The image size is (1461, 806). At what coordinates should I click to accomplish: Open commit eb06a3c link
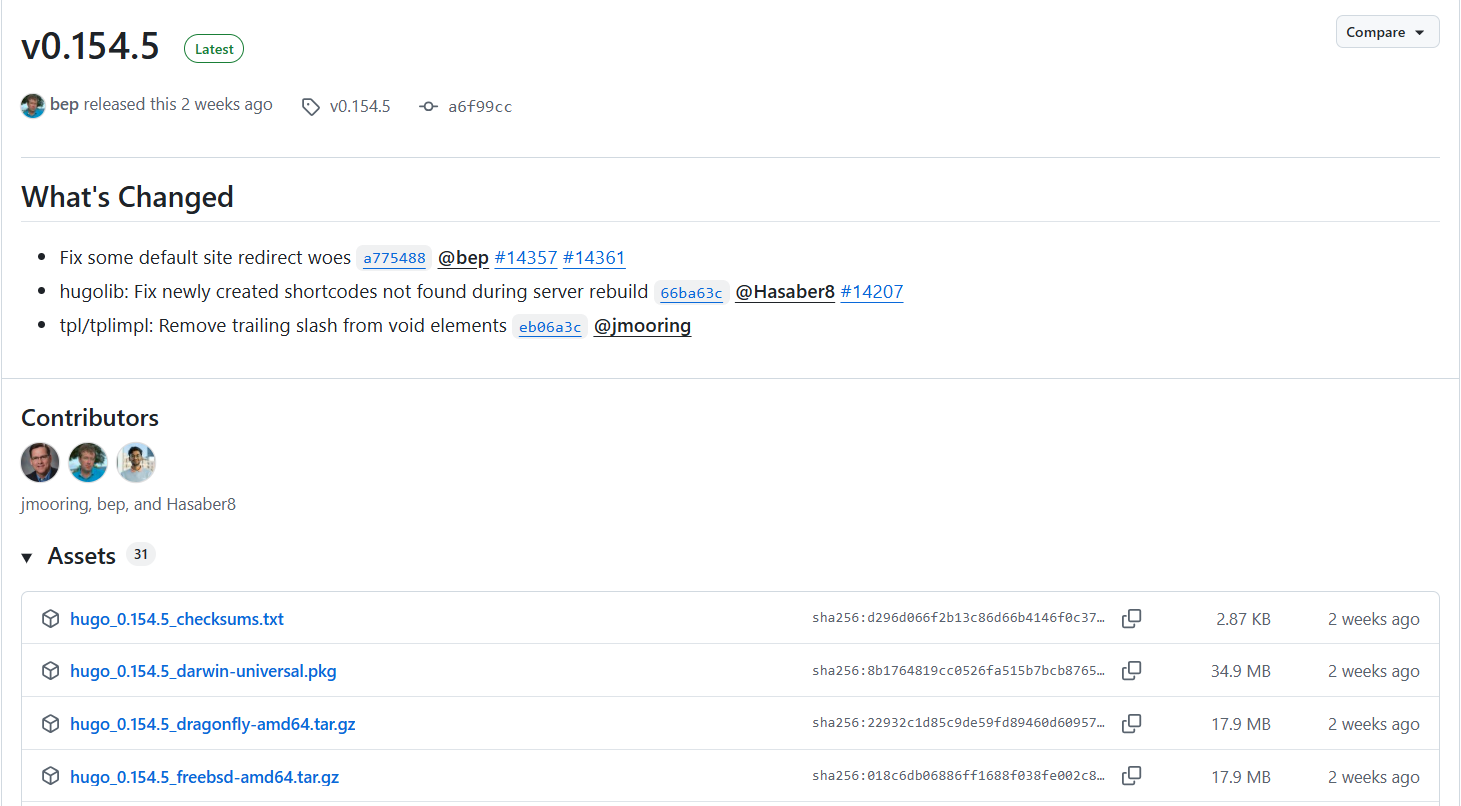pyautogui.click(x=549, y=327)
